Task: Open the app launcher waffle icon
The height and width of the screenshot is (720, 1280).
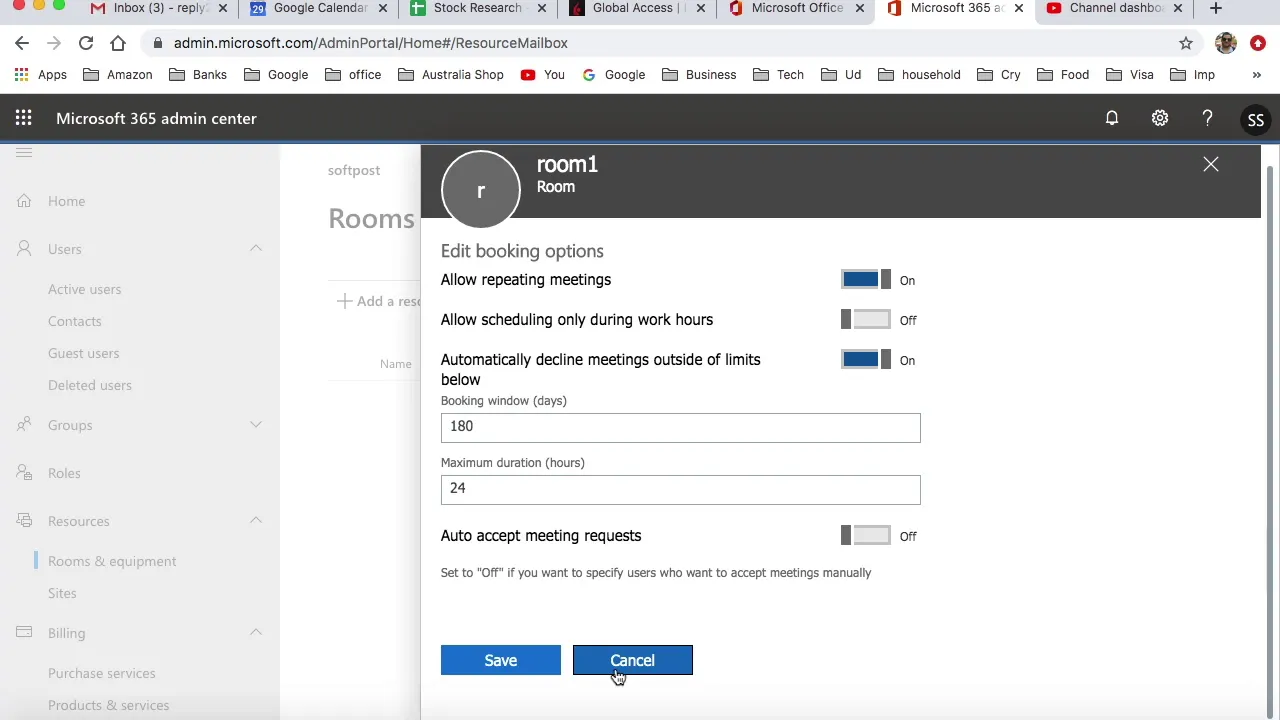Action: 23,118
